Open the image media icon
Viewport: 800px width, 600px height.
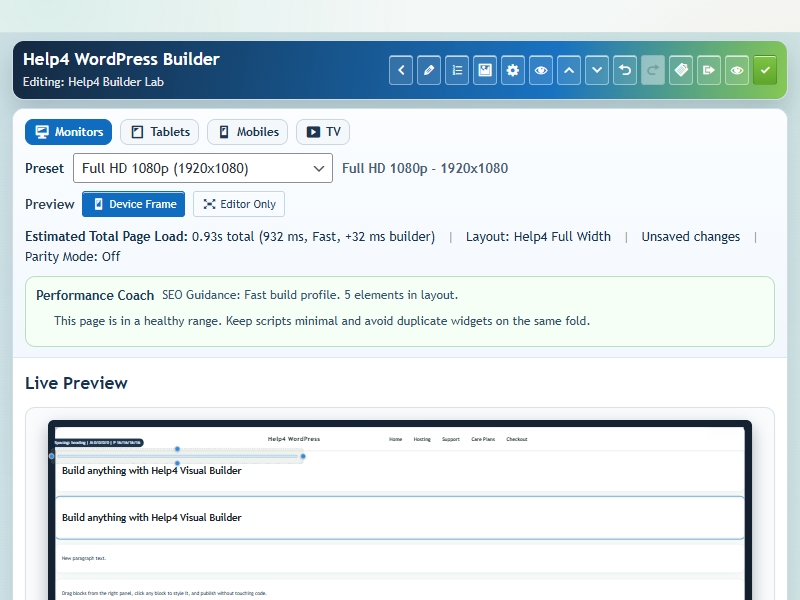click(485, 70)
